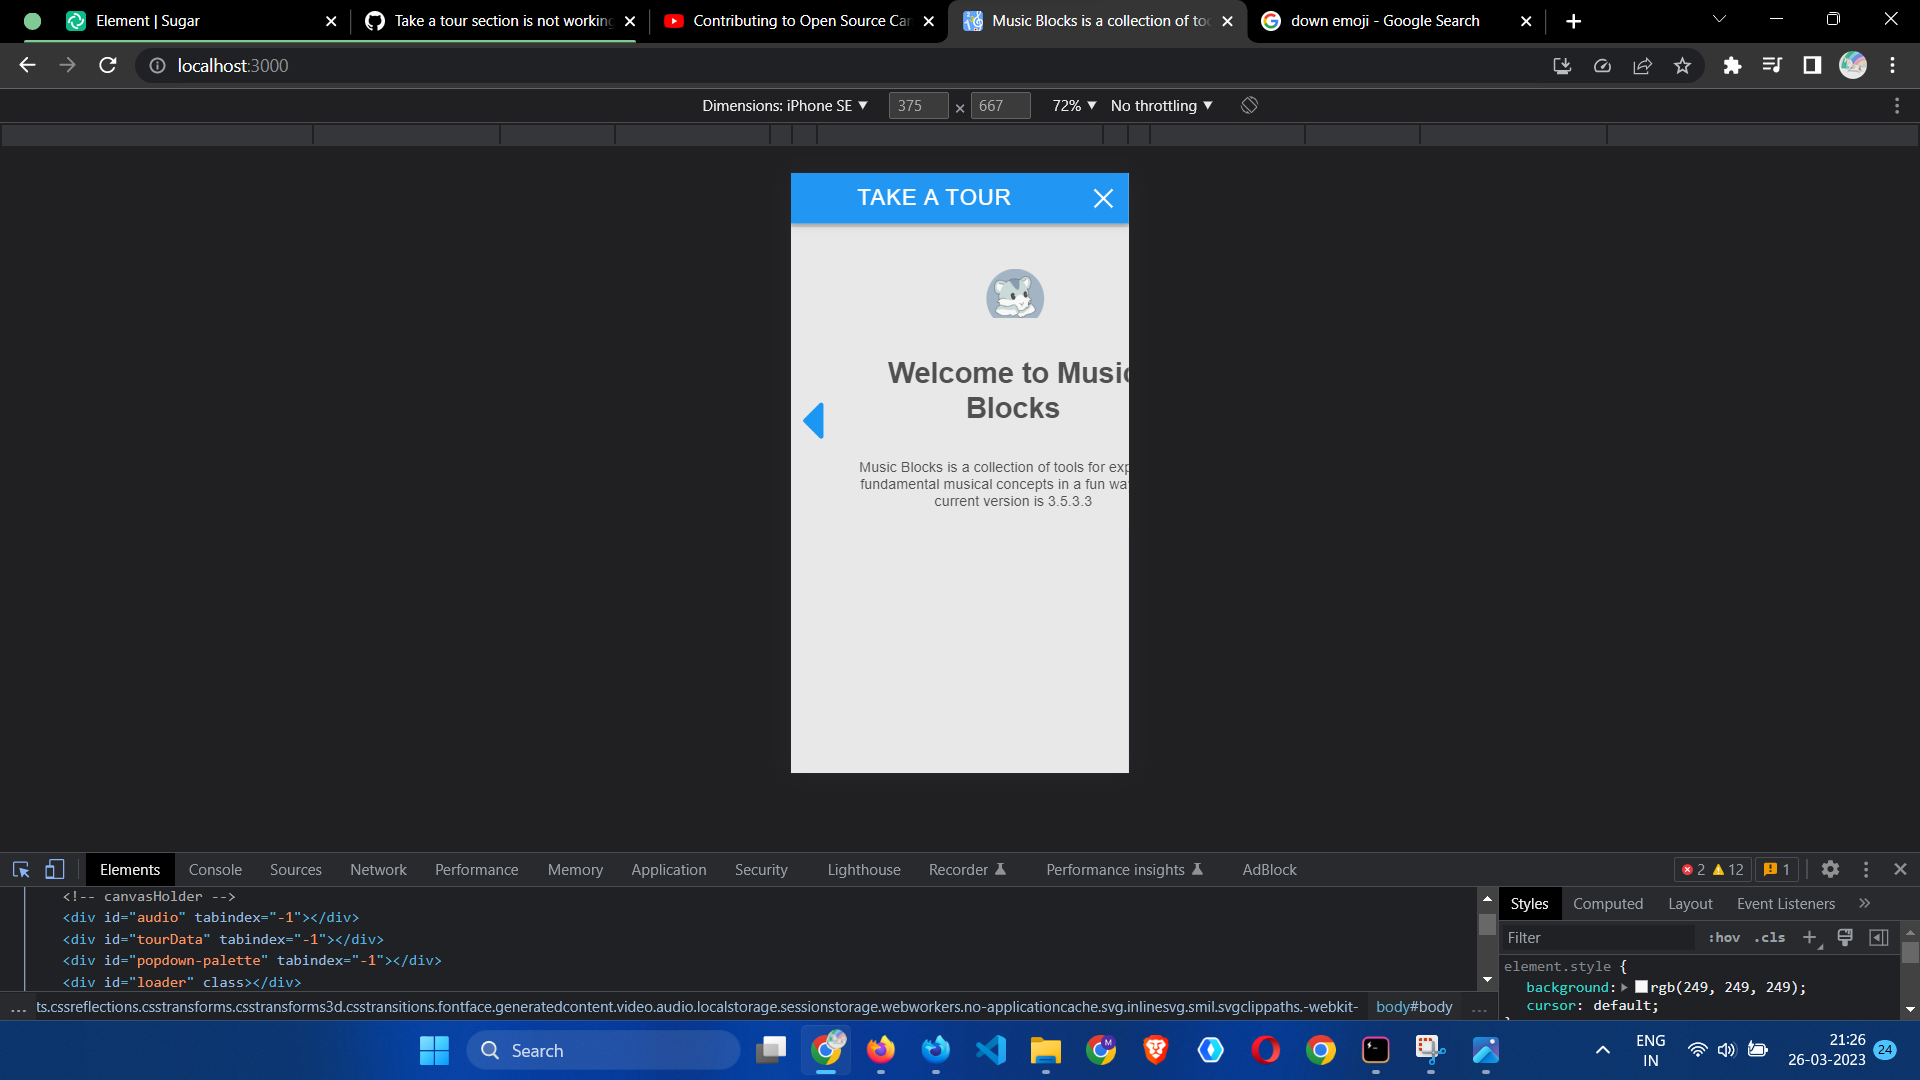Click the previous arrow in the tour
The image size is (1920, 1080).
pyautogui.click(x=815, y=420)
